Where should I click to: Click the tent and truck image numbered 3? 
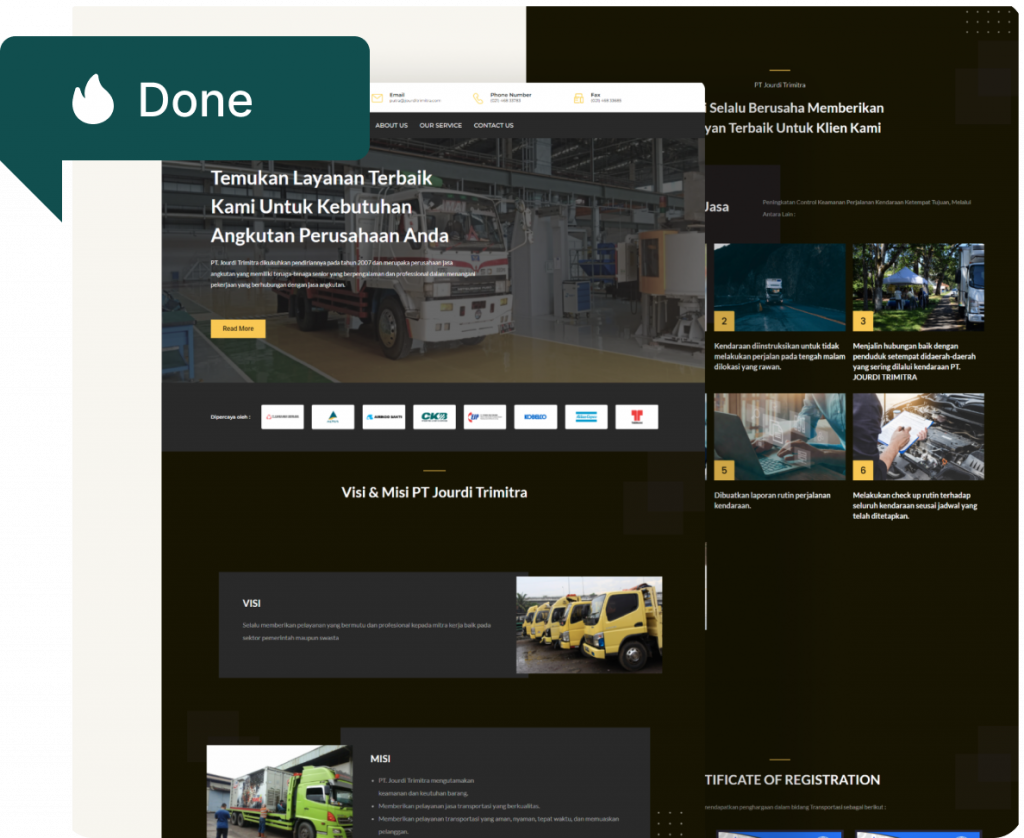coord(918,287)
